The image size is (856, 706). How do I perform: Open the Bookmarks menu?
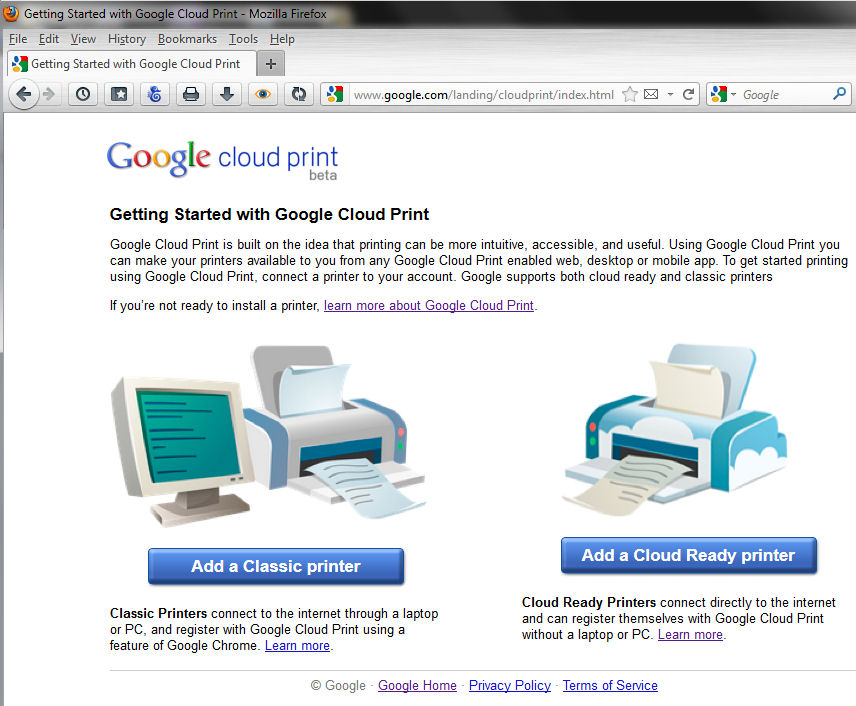pos(187,39)
